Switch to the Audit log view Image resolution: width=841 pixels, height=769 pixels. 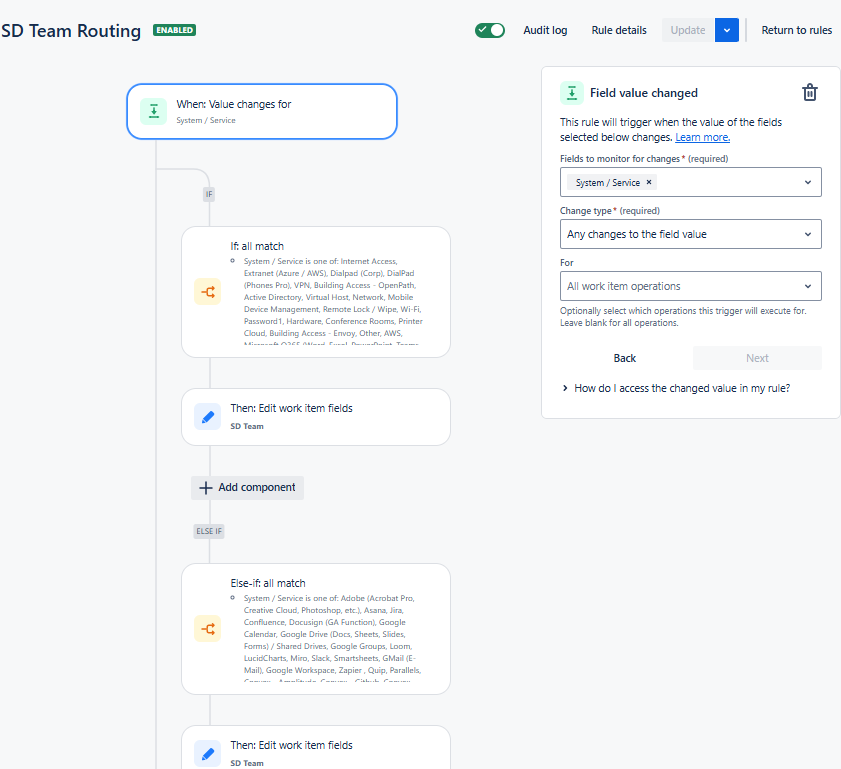point(545,30)
